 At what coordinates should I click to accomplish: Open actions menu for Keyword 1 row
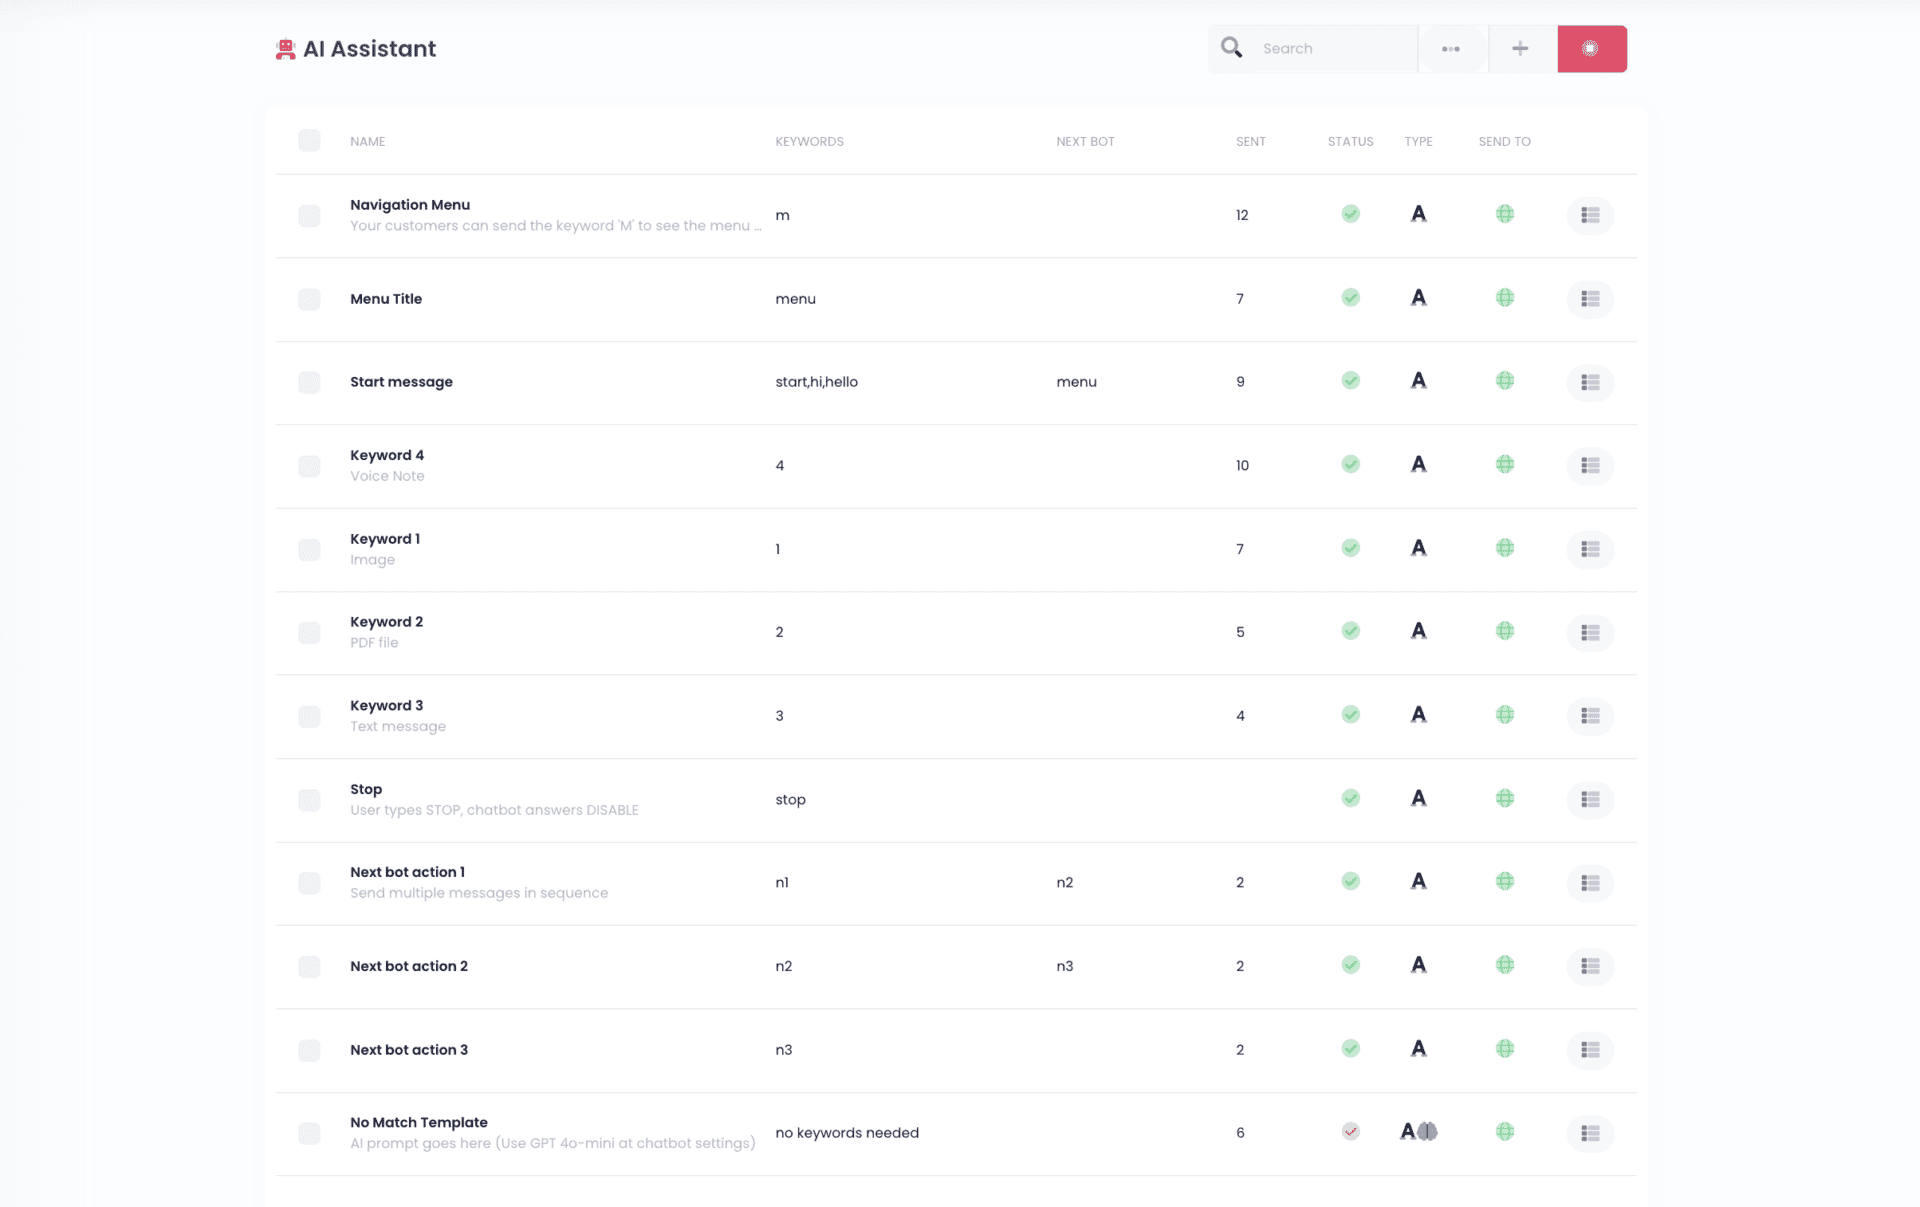(x=1590, y=549)
